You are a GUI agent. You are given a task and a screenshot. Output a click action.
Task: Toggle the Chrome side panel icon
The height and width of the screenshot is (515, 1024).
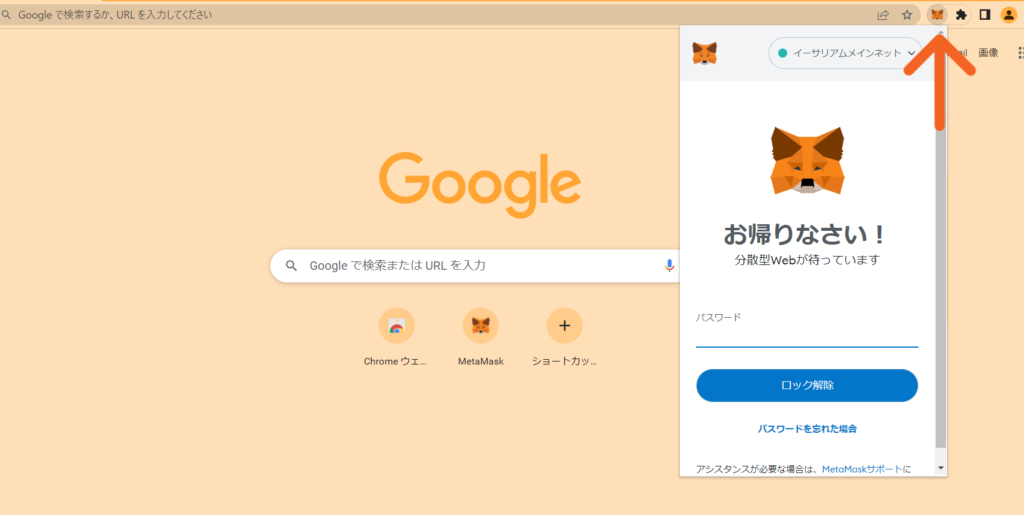pos(985,14)
